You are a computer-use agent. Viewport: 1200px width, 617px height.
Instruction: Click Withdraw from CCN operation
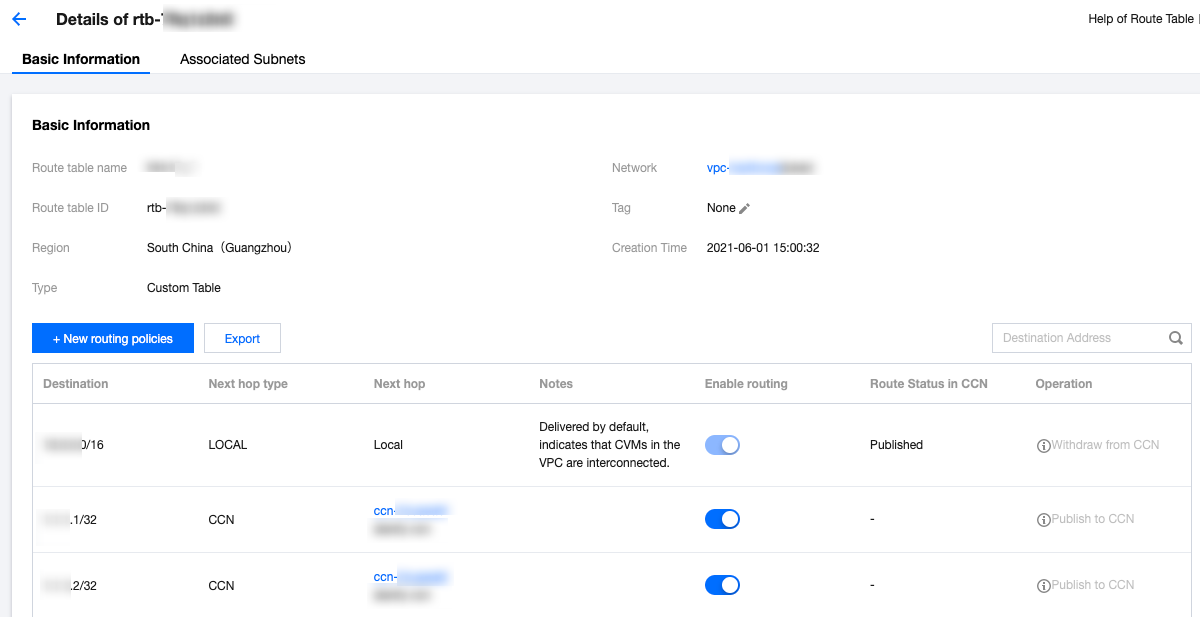coord(1105,445)
